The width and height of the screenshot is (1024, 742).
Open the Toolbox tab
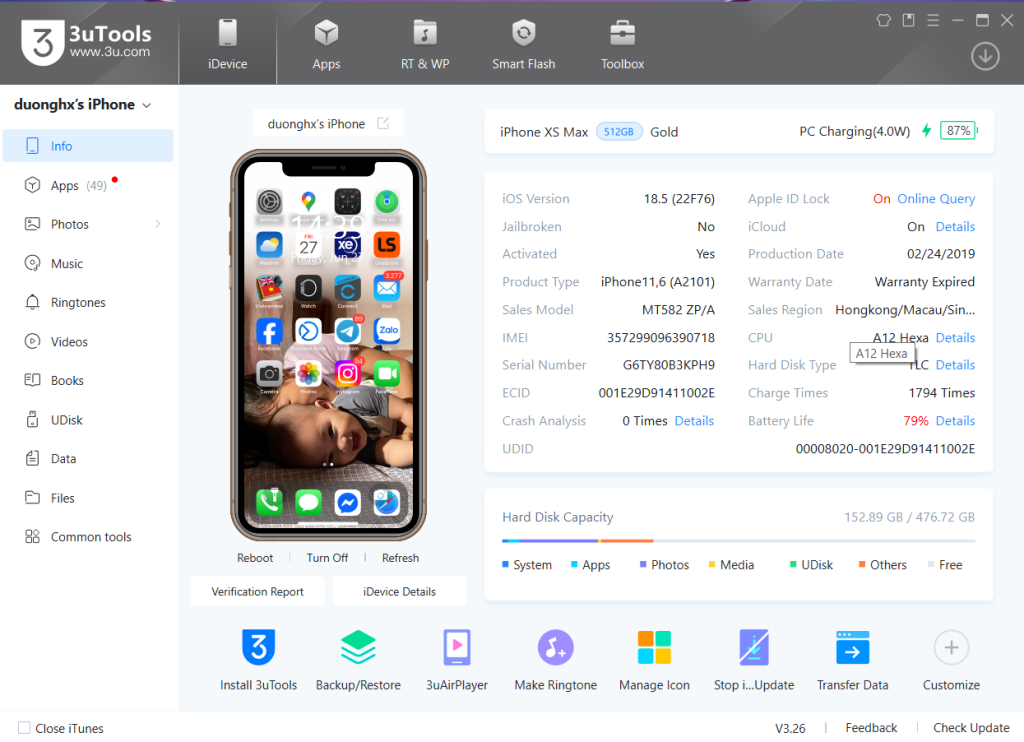[622, 44]
